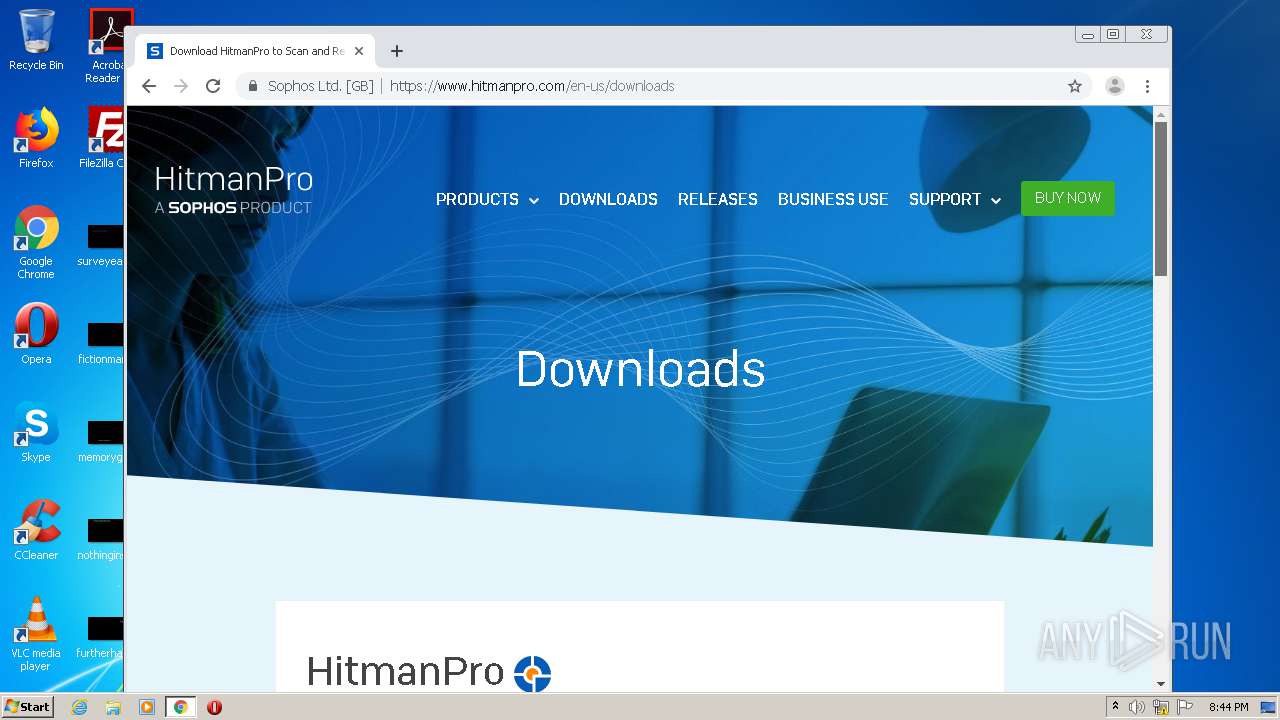Switch to the Chrome taskbar button
Viewport: 1280px width, 720px height.
pyautogui.click(x=181, y=707)
